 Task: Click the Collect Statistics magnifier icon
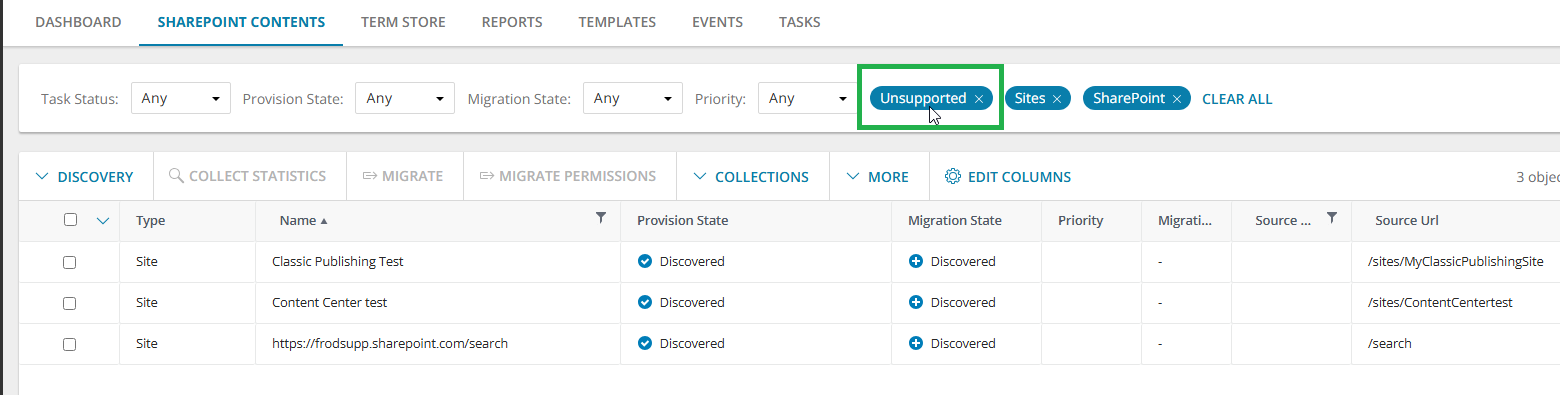pos(176,176)
